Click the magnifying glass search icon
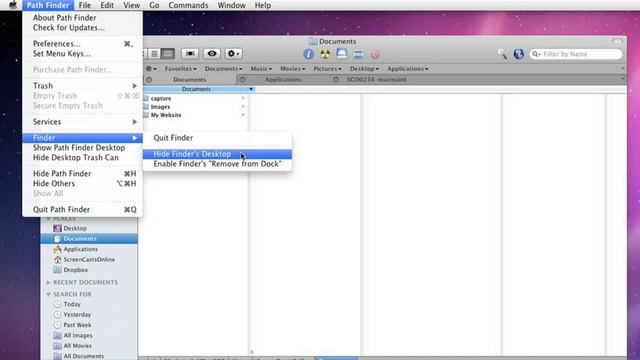This screenshot has width=640, height=360. click(502, 54)
